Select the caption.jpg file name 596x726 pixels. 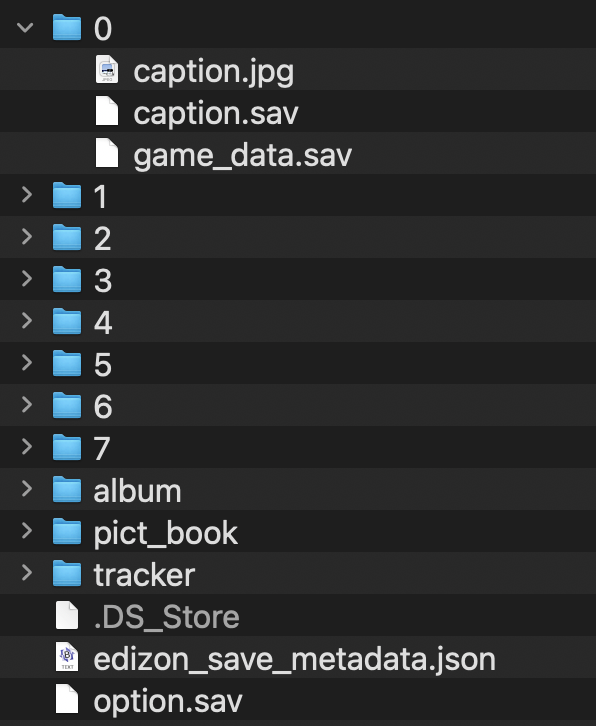(213, 72)
